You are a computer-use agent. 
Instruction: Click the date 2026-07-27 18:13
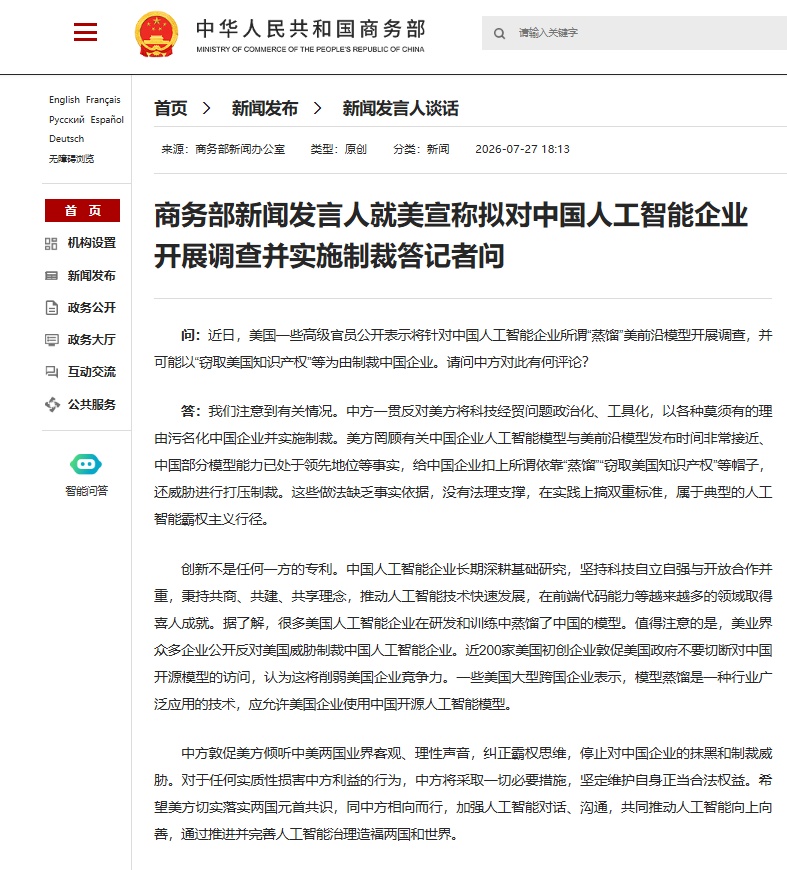click(x=522, y=149)
